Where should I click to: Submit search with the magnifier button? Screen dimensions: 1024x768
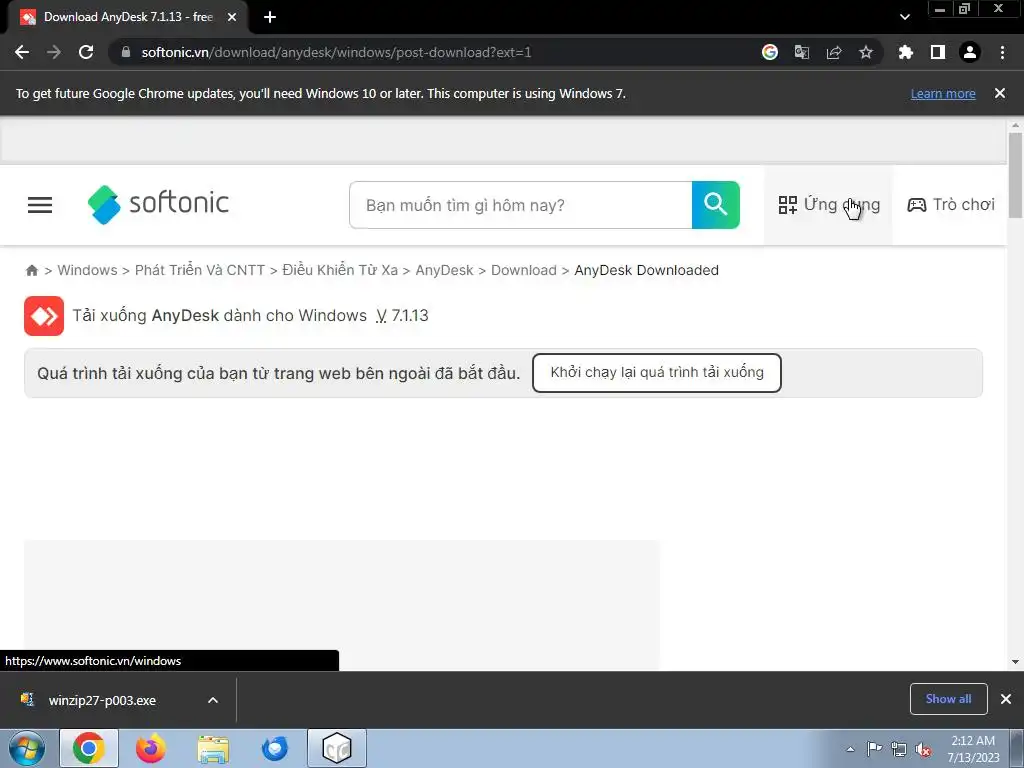[x=716, y=205]
